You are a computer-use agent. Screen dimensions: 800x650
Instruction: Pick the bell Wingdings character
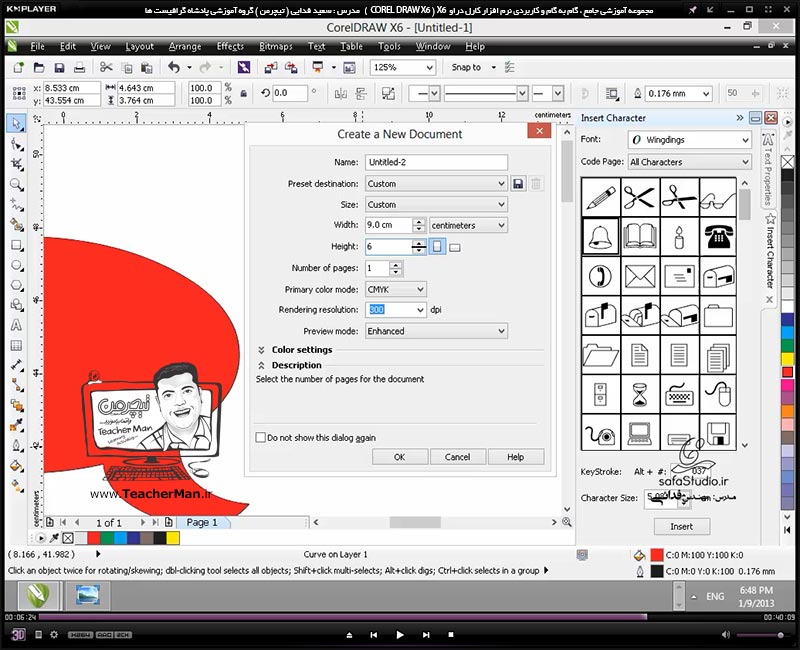[601, 237]
